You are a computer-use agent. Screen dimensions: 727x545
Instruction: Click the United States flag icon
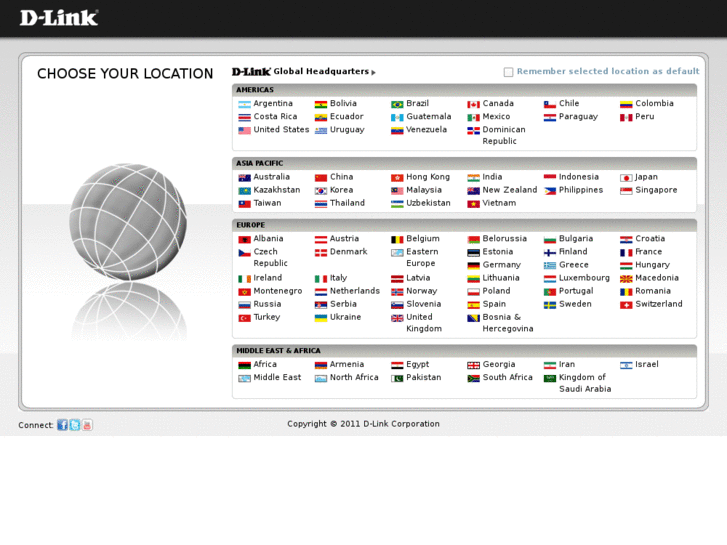point(244,130)
